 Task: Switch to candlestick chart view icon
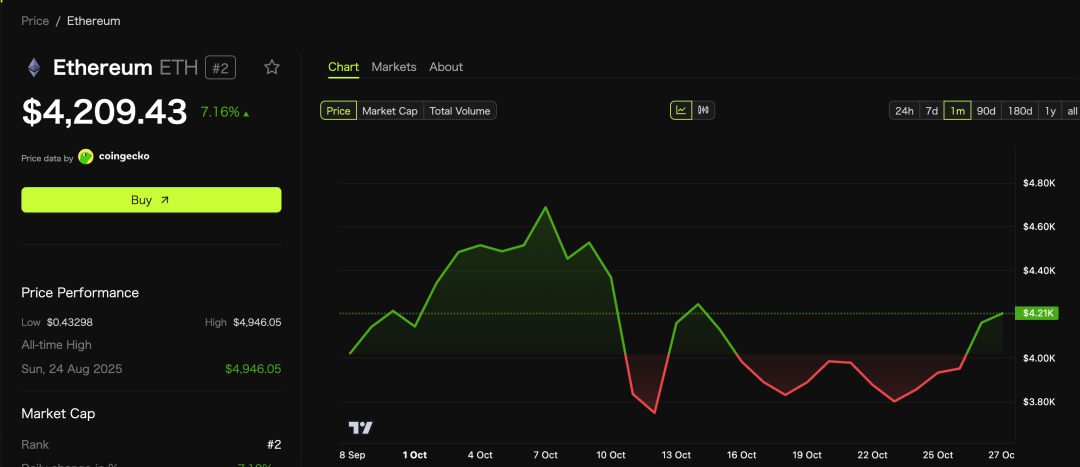[x=704, y=110]
